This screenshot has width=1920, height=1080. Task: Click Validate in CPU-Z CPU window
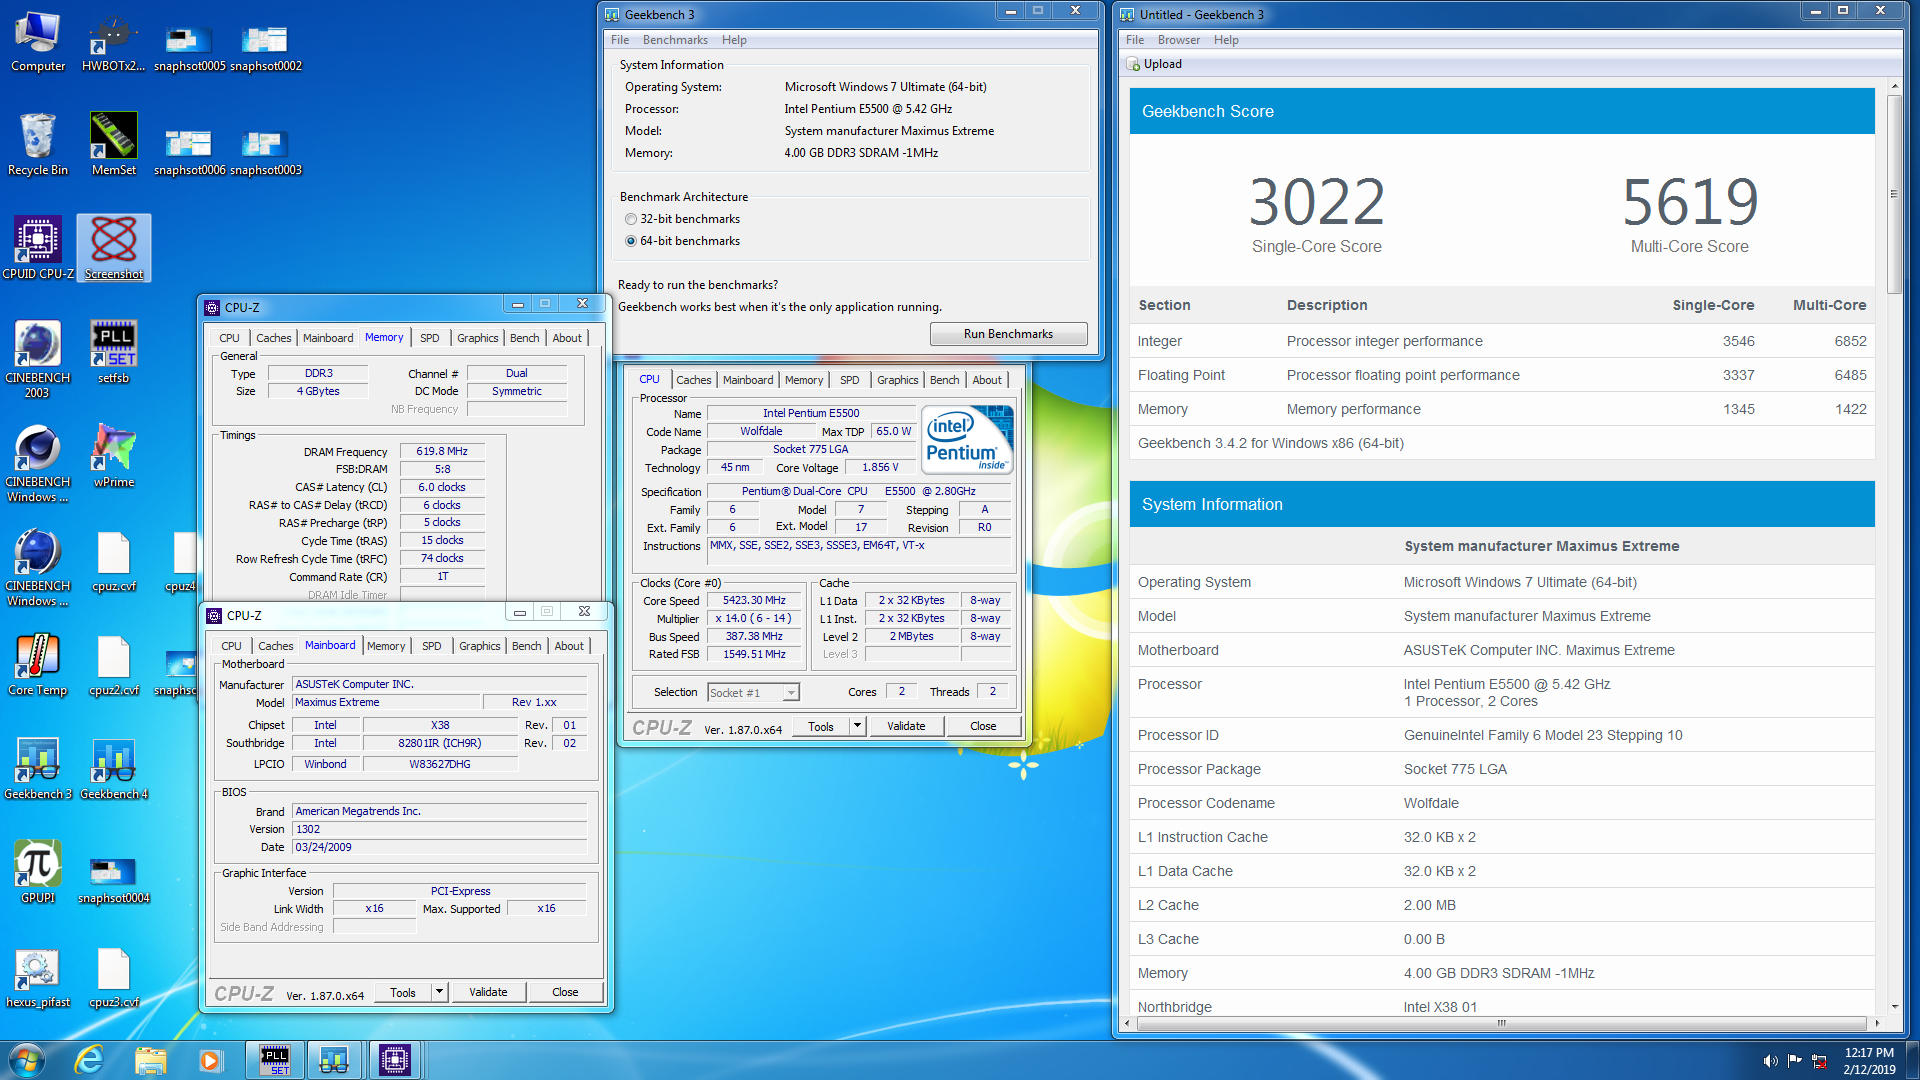pos(906,726)
